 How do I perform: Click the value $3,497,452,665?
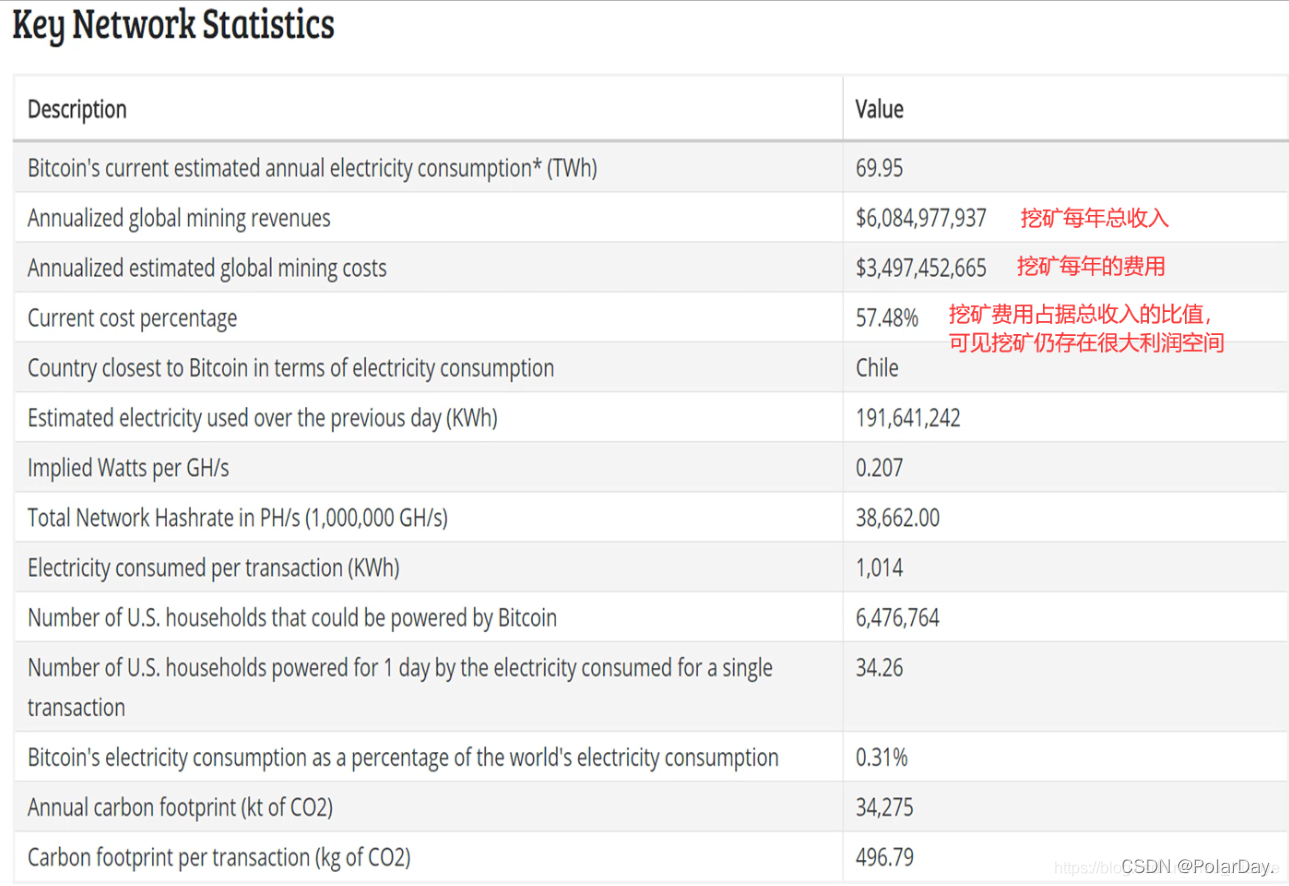(x=921, y=268)
